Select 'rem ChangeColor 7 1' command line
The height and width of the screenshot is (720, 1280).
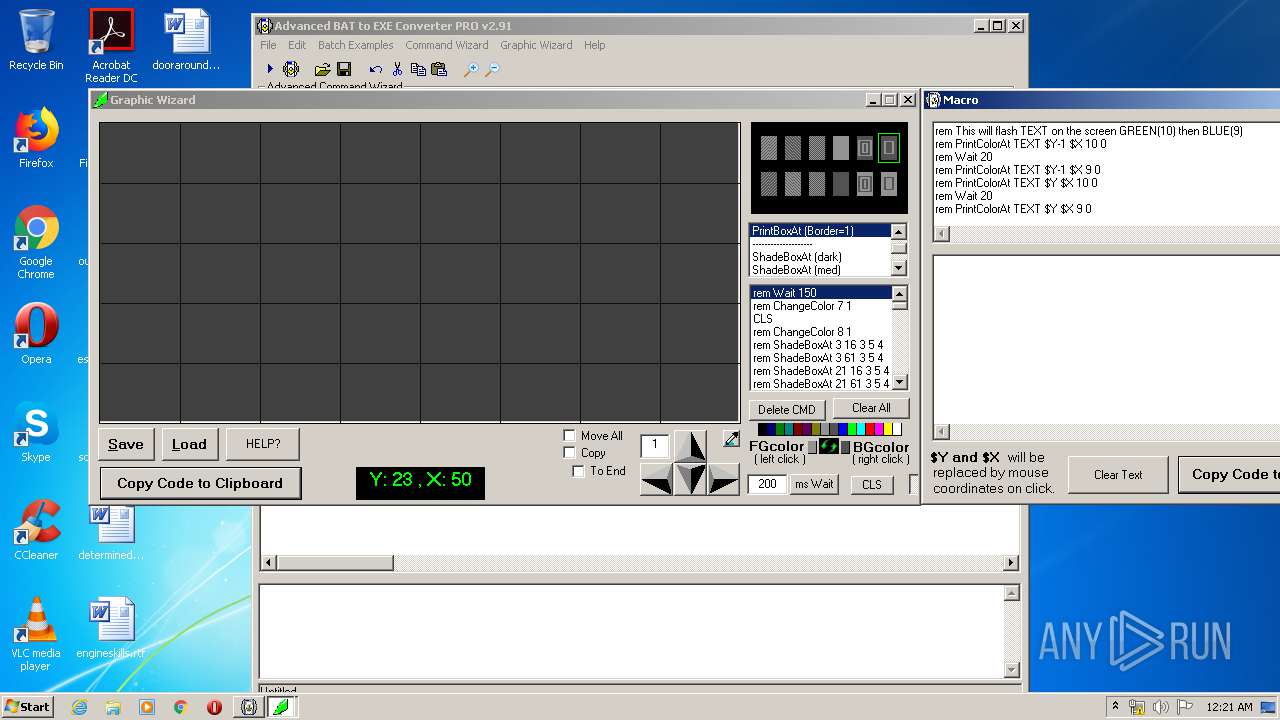(x=820, y=306)
